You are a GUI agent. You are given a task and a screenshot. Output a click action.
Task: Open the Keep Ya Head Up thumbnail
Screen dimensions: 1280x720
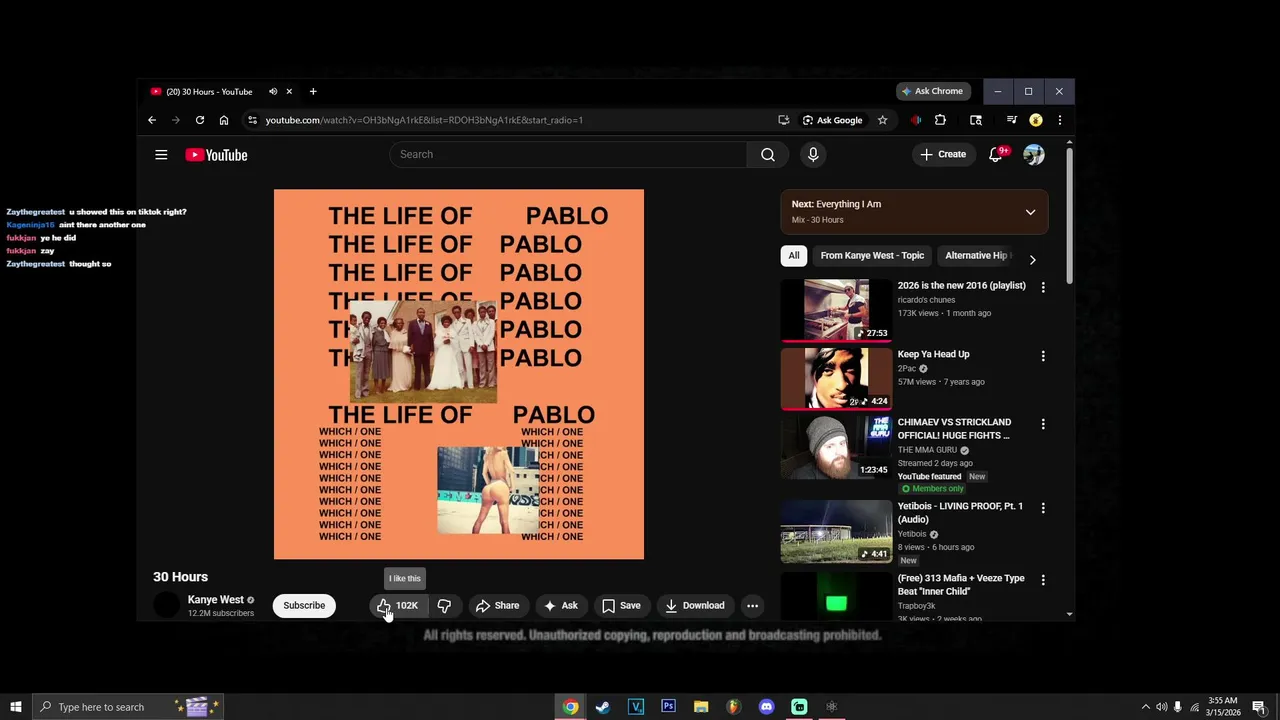tap(836, 378)
